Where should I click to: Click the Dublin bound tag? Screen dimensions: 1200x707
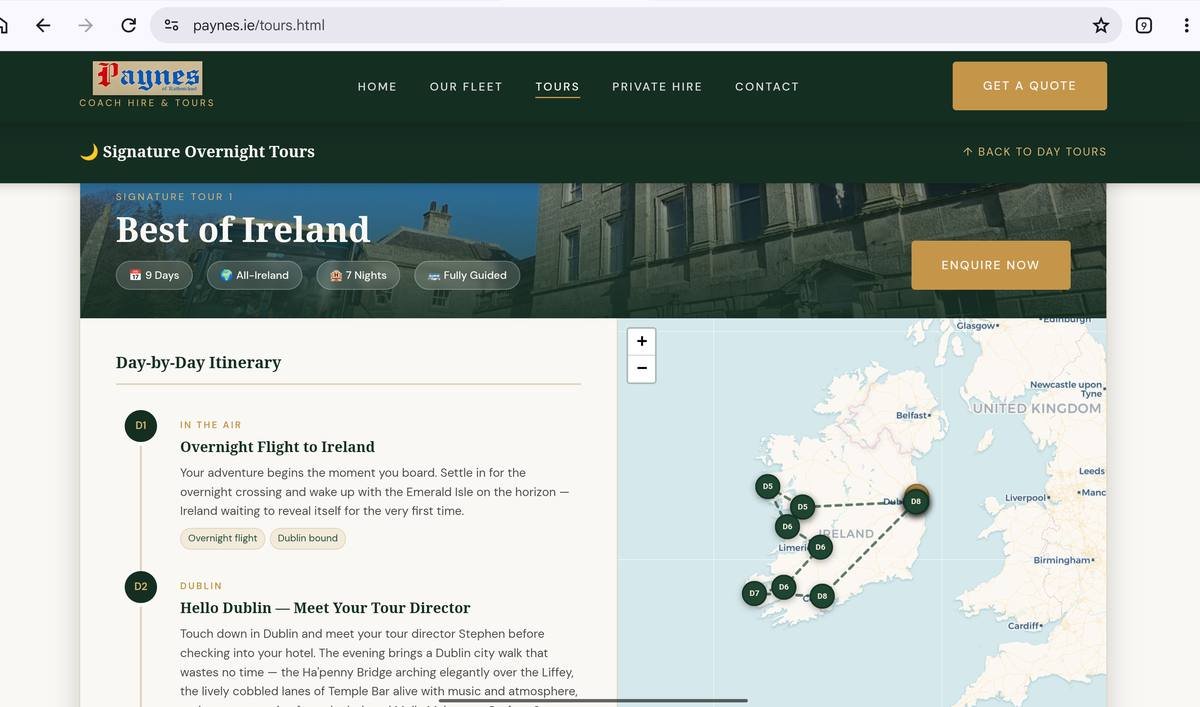[x=308, y=538]
